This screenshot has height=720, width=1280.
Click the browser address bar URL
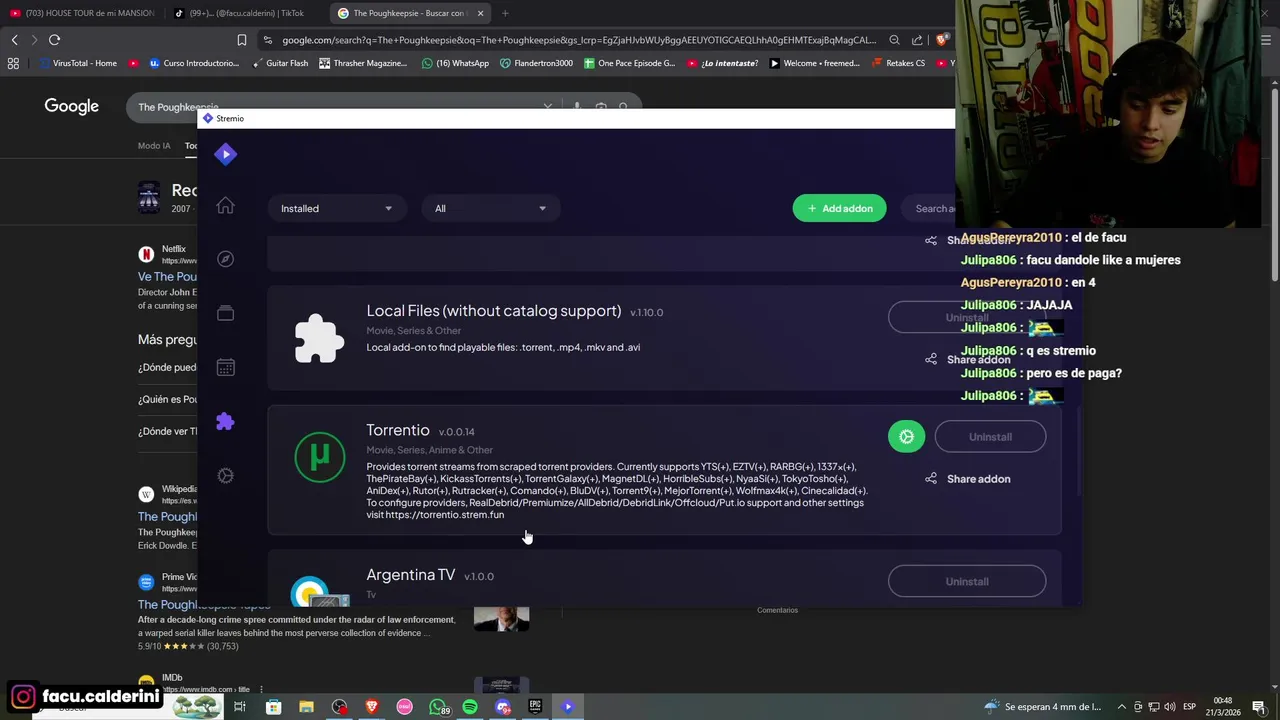(578, 40)
